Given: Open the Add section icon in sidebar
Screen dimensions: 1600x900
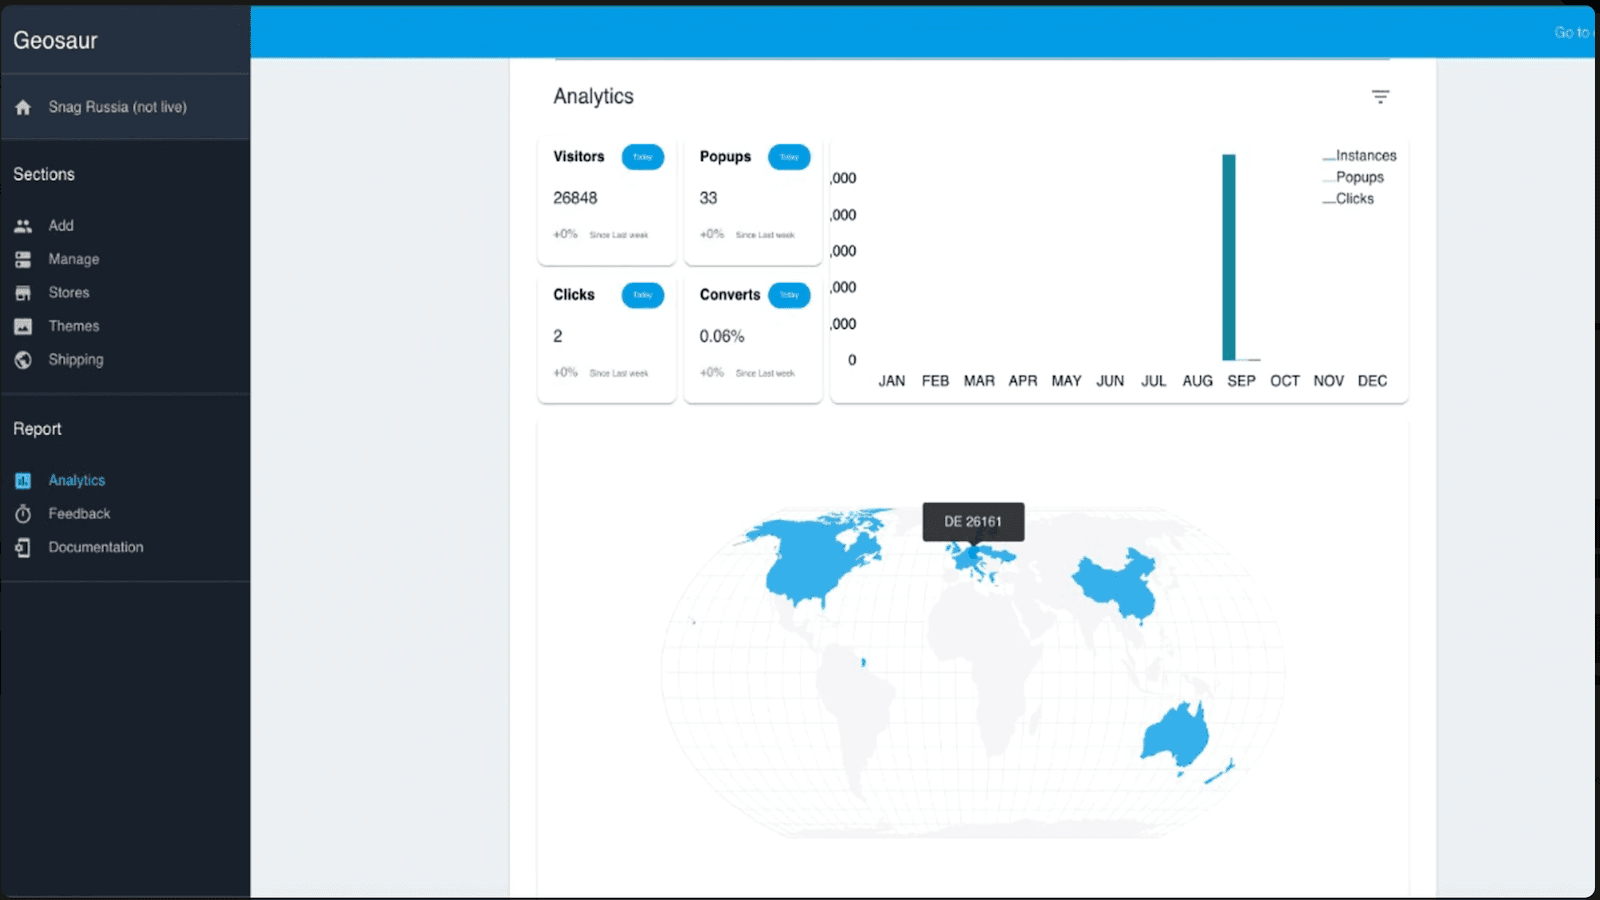Looking at the screenshot, I should point(23,225).
